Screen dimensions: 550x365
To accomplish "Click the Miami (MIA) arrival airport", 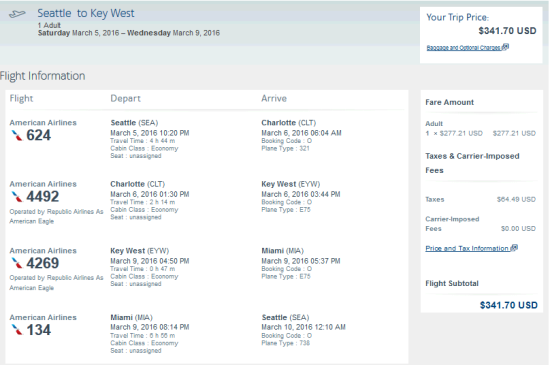I will 282,251.
